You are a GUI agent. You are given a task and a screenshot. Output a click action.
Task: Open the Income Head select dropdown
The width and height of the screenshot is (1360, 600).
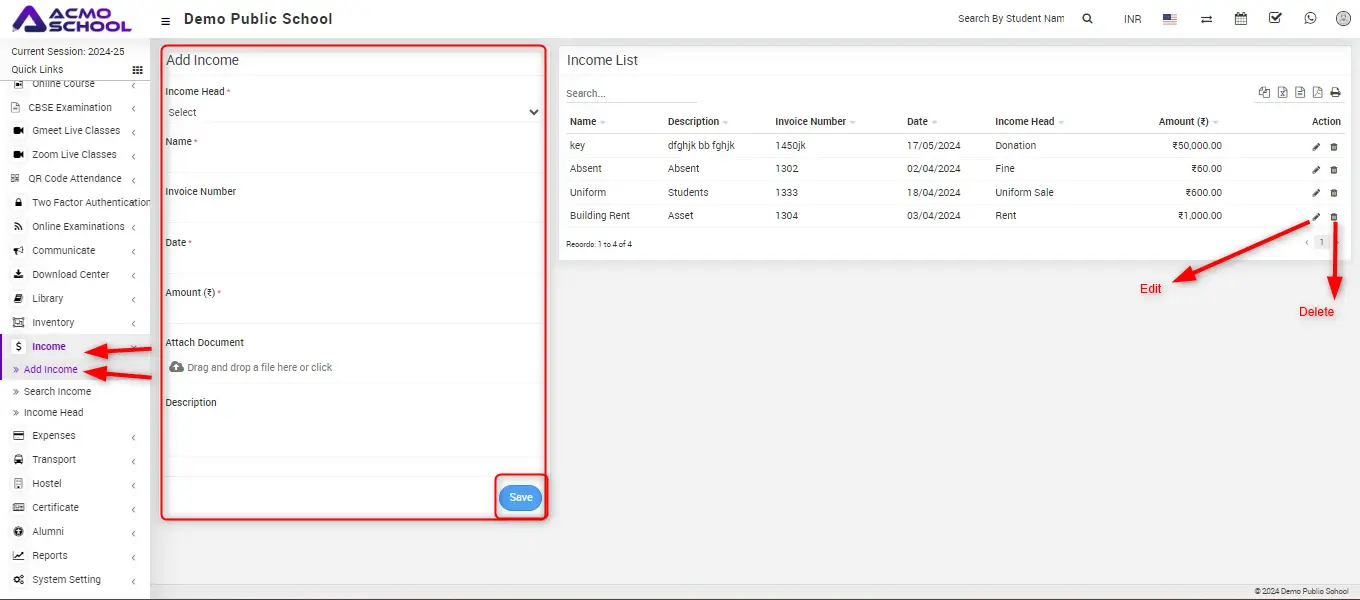tap(352, 113)
